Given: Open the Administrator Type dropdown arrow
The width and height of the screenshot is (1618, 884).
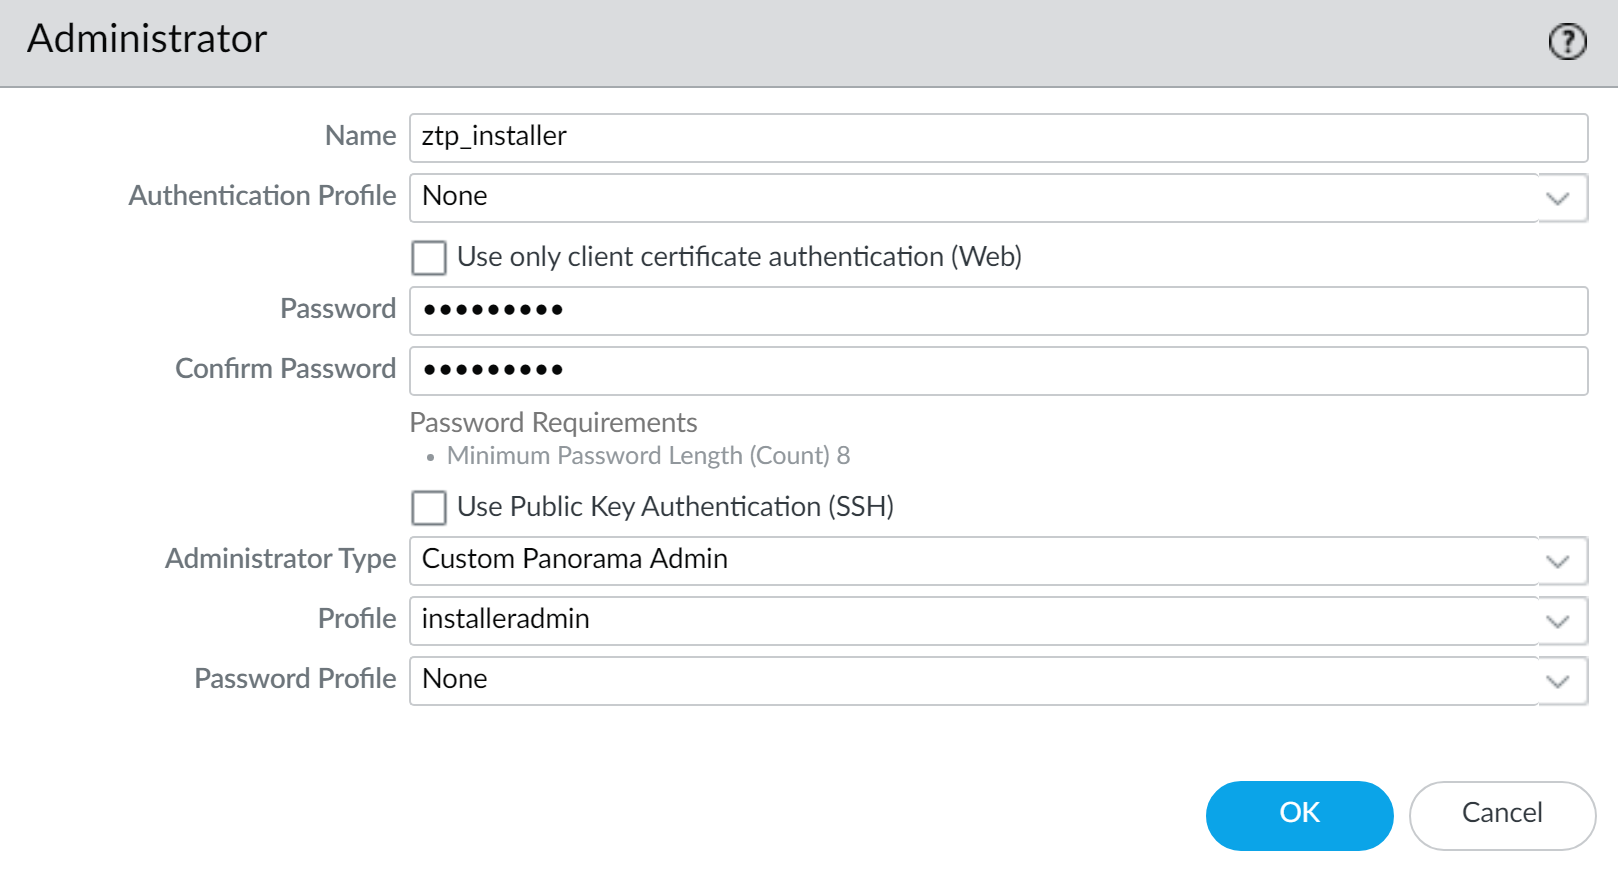Looking at the screenshot, I should coord(1558,561).
